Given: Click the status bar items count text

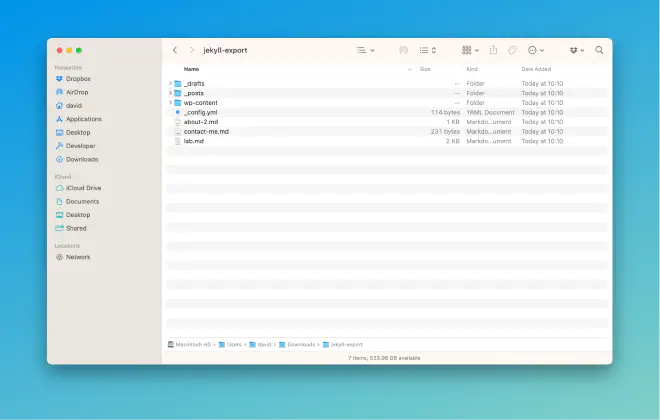Looking at the screenshot, I should (384, 358).
